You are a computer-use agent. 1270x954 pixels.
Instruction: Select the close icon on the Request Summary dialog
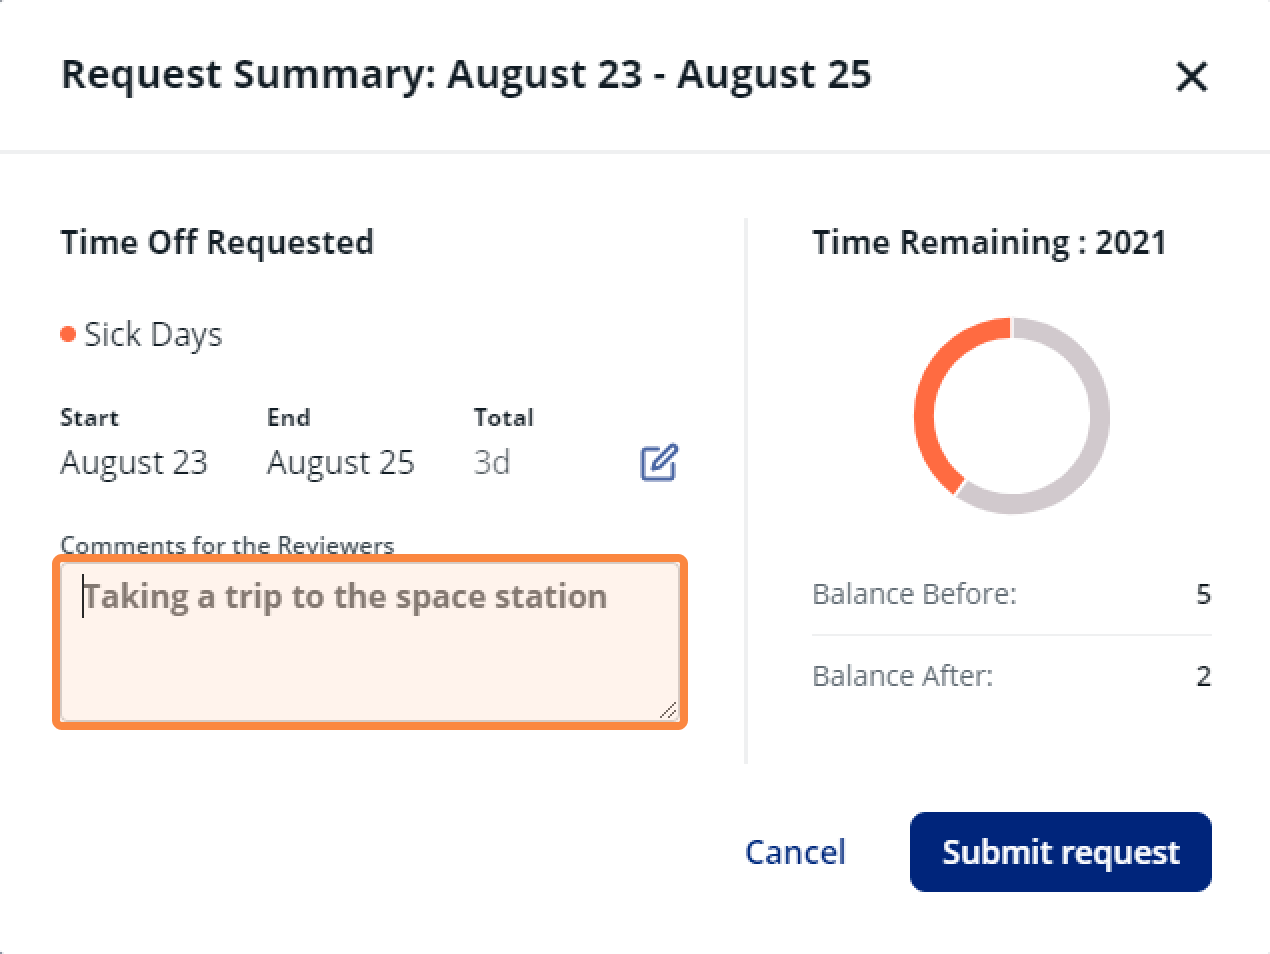(x=1191, y=76)
